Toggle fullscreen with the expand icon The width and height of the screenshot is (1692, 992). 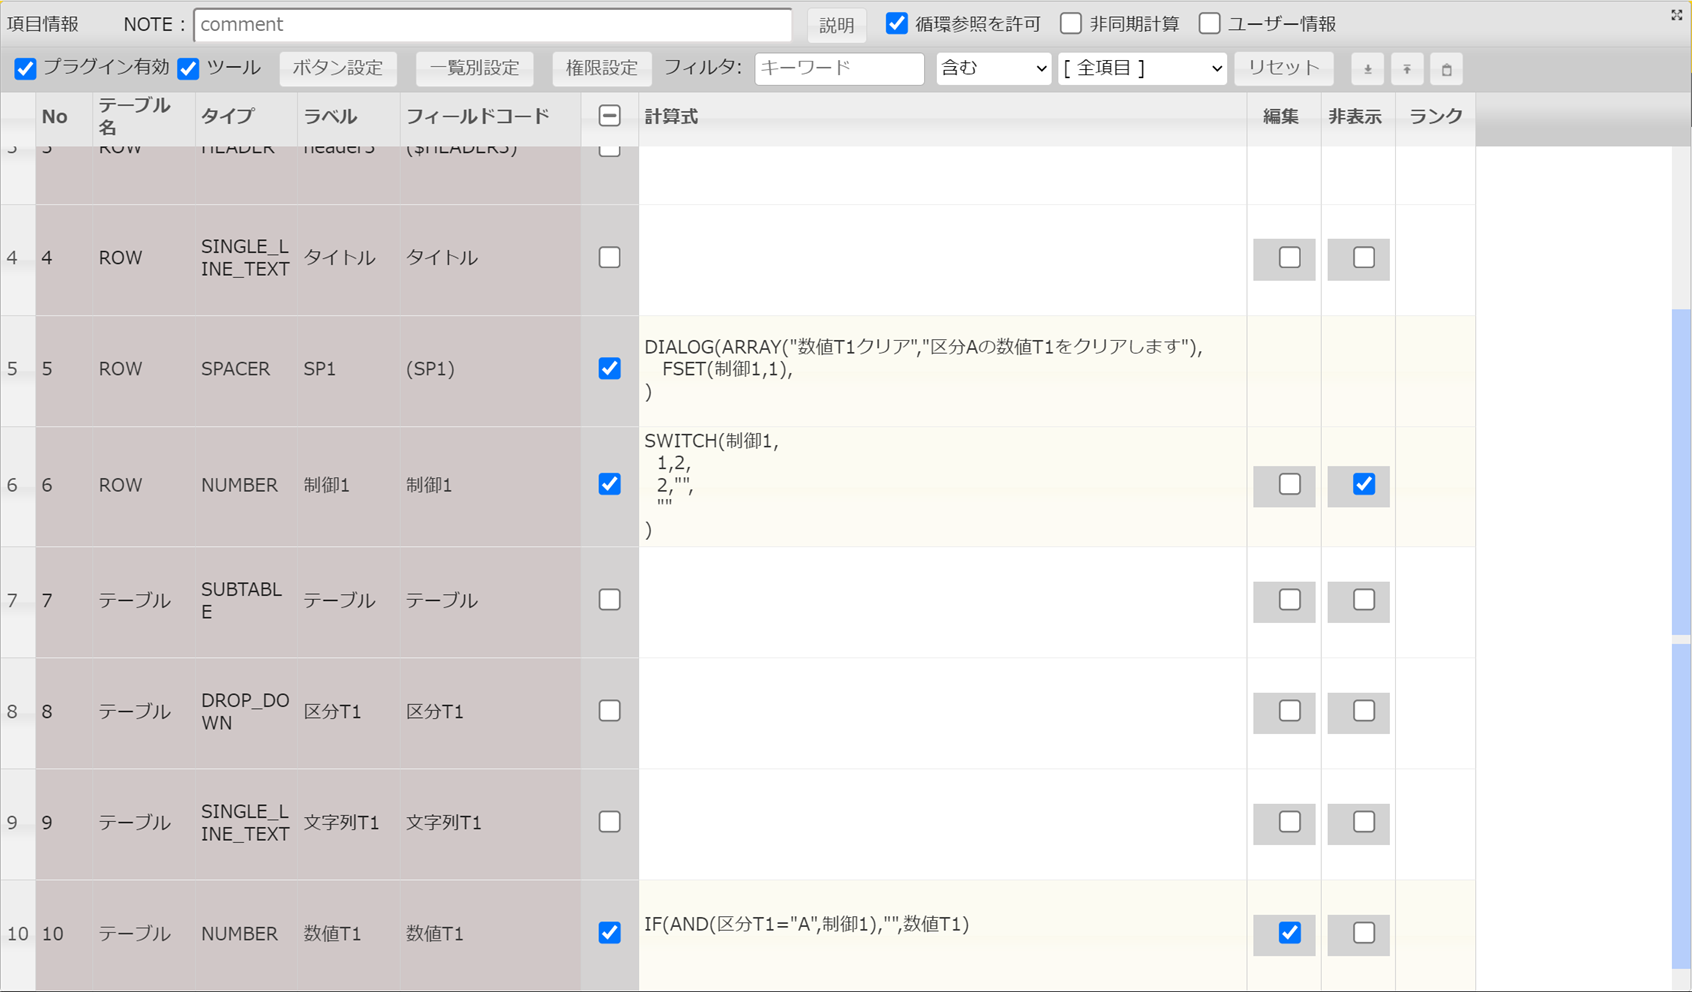click(x=1677, y=15)
